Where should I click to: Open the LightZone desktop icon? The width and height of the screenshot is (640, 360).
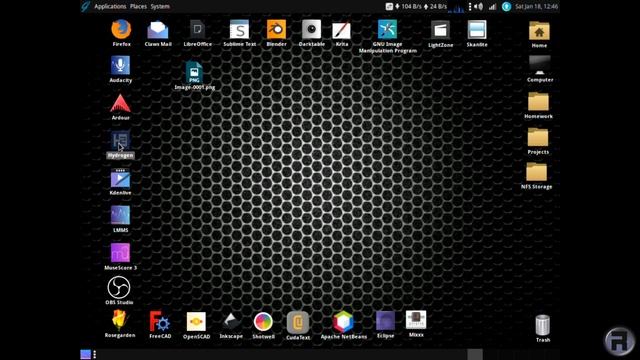(x=440, y=31)
